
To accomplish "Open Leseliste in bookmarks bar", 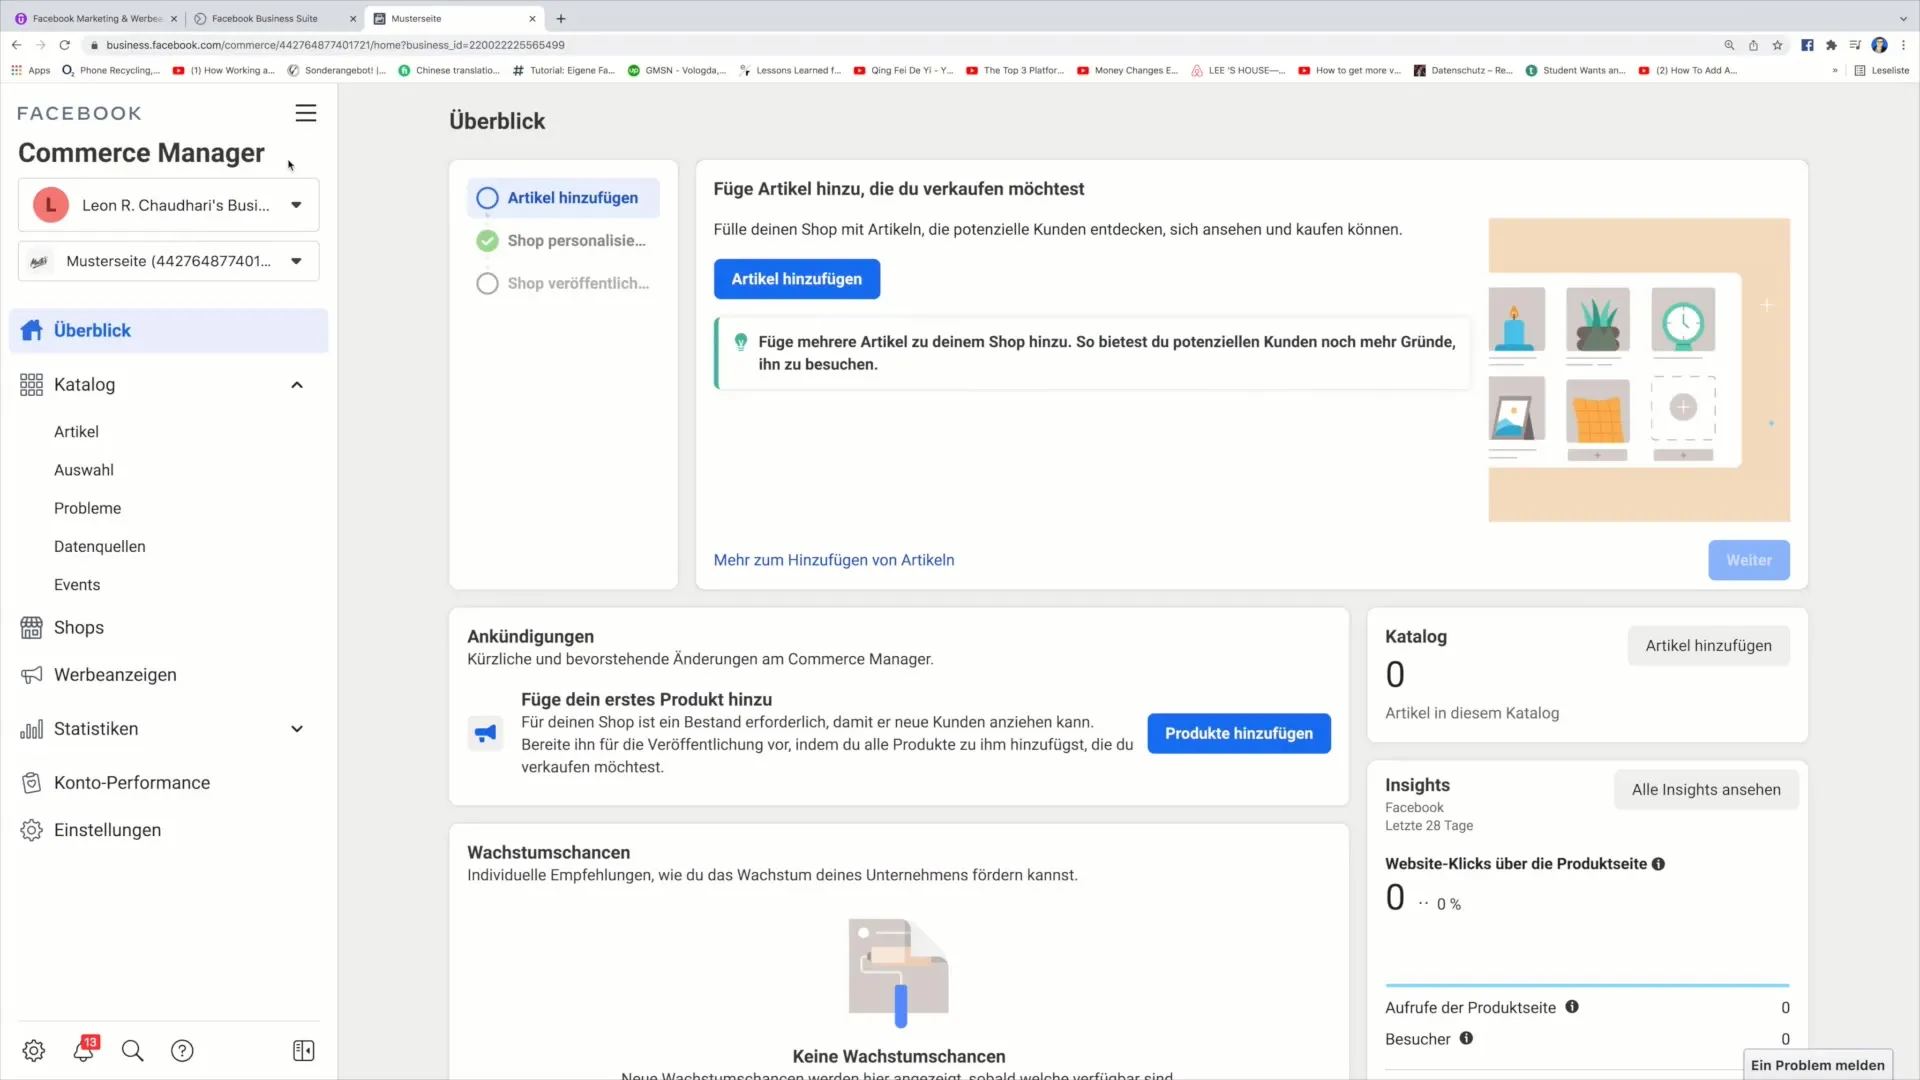I will [x=1882, y=70].
